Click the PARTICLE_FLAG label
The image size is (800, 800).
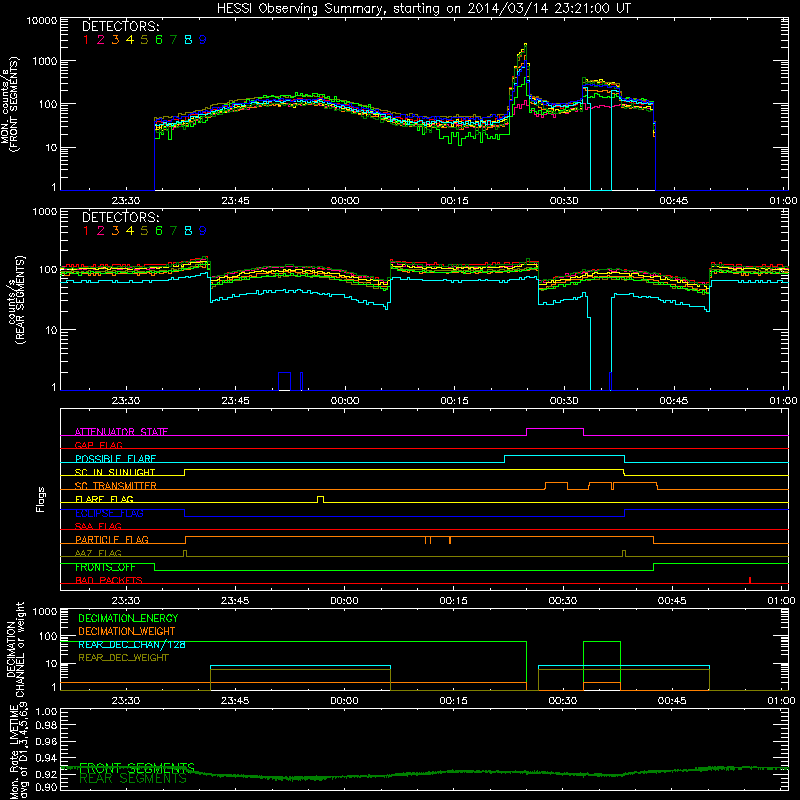[112, 540]
